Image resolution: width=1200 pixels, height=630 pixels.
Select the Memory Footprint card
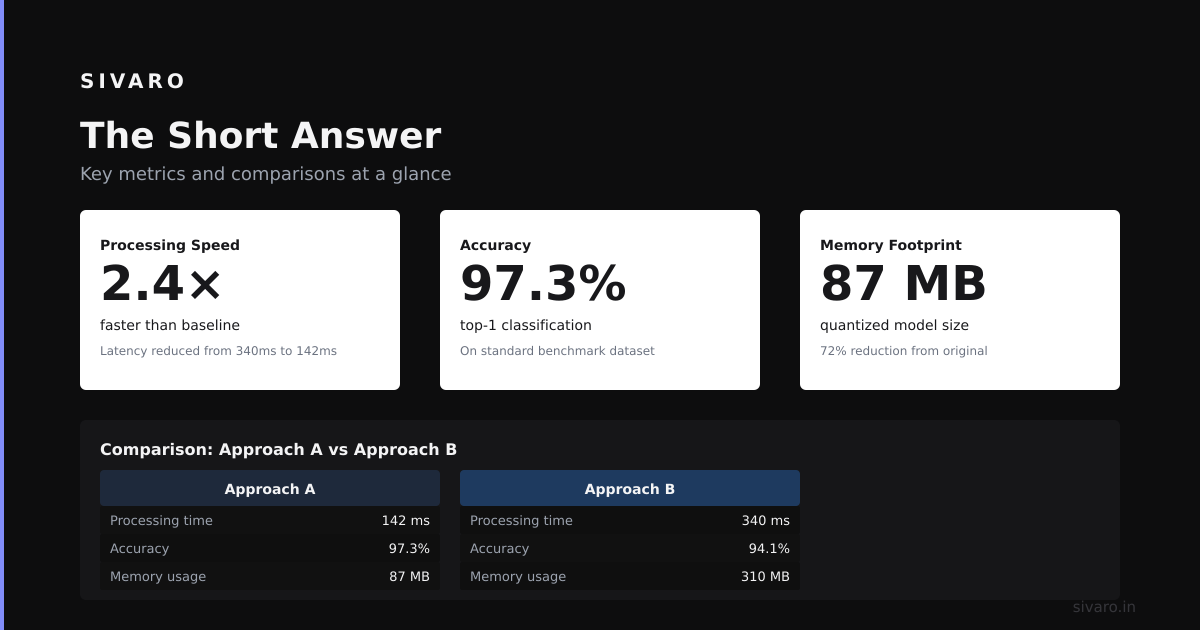pyautogui.click(x=960, y=300)
